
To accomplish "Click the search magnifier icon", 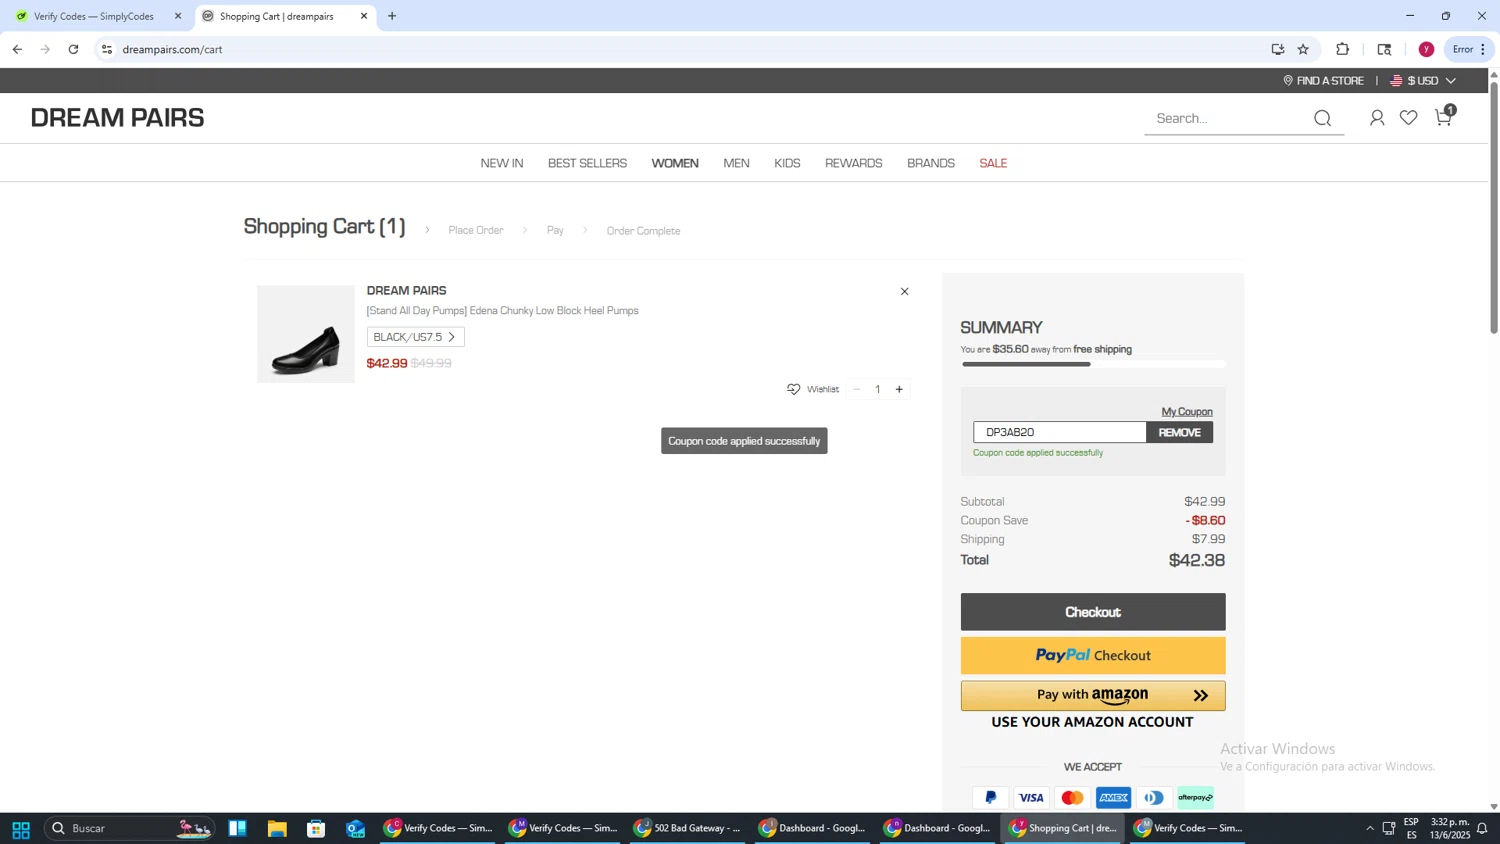I will tap(1322, 118).
